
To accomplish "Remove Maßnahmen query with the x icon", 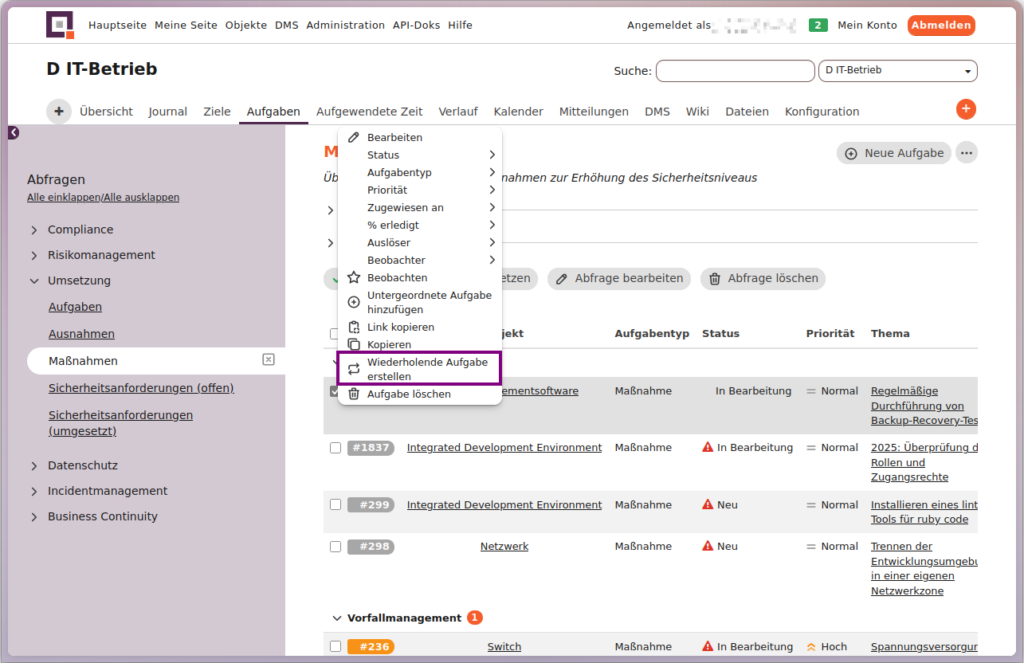I will (268, 360).
